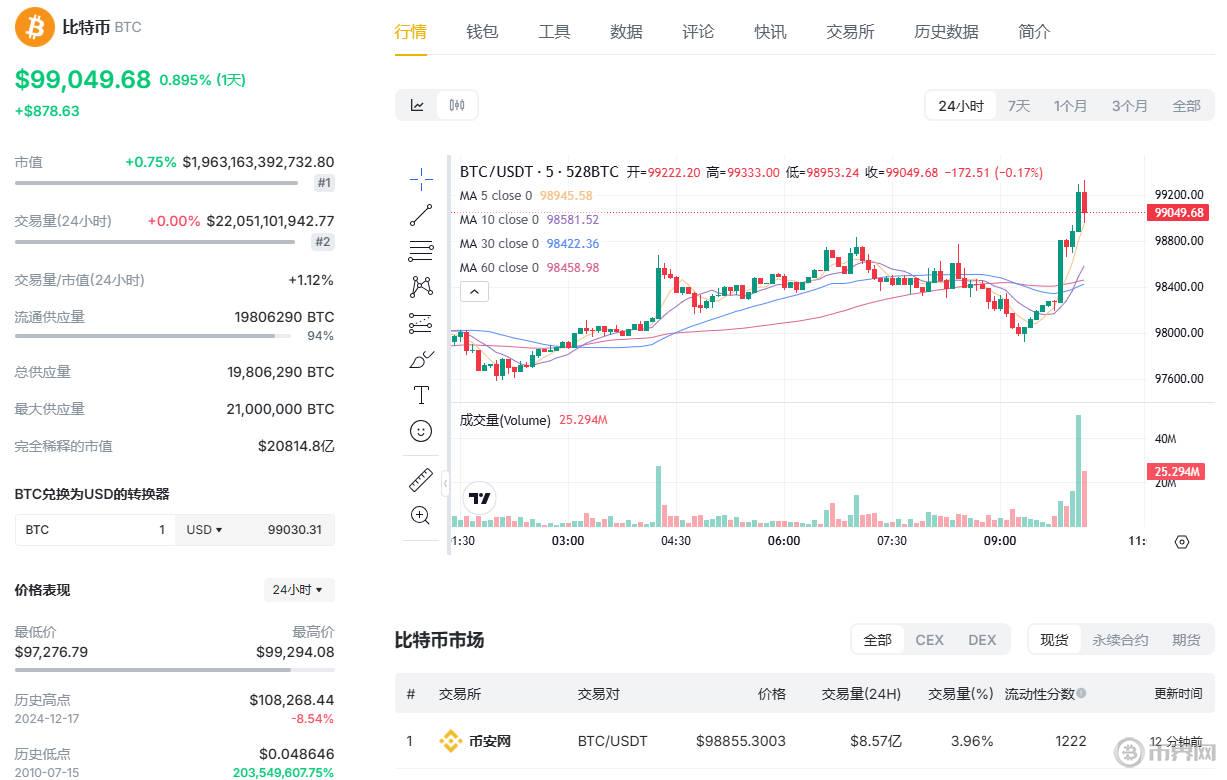Open the emoji sticker tool
Screen dimensions: 1227x780
click(x=421, y=431)
